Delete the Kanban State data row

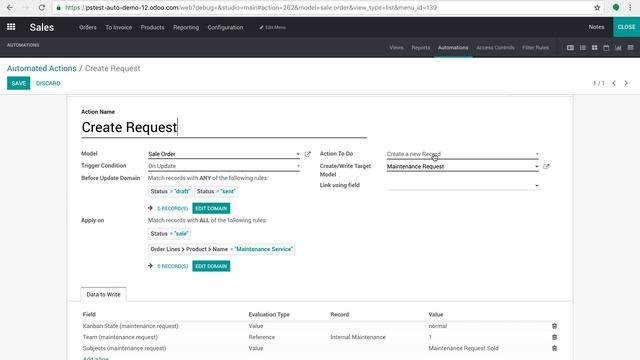[554, 326]
